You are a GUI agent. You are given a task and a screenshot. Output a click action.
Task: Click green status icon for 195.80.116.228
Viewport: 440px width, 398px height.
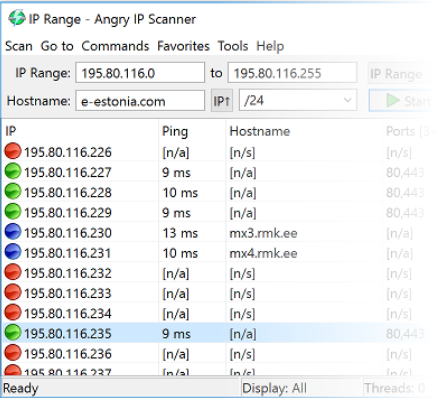coord(13,191)
